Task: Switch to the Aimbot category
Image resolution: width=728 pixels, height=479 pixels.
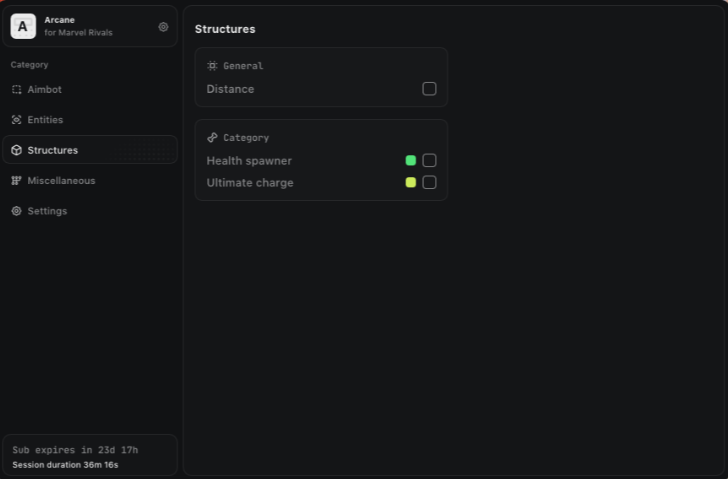Action: pos(45,90)
